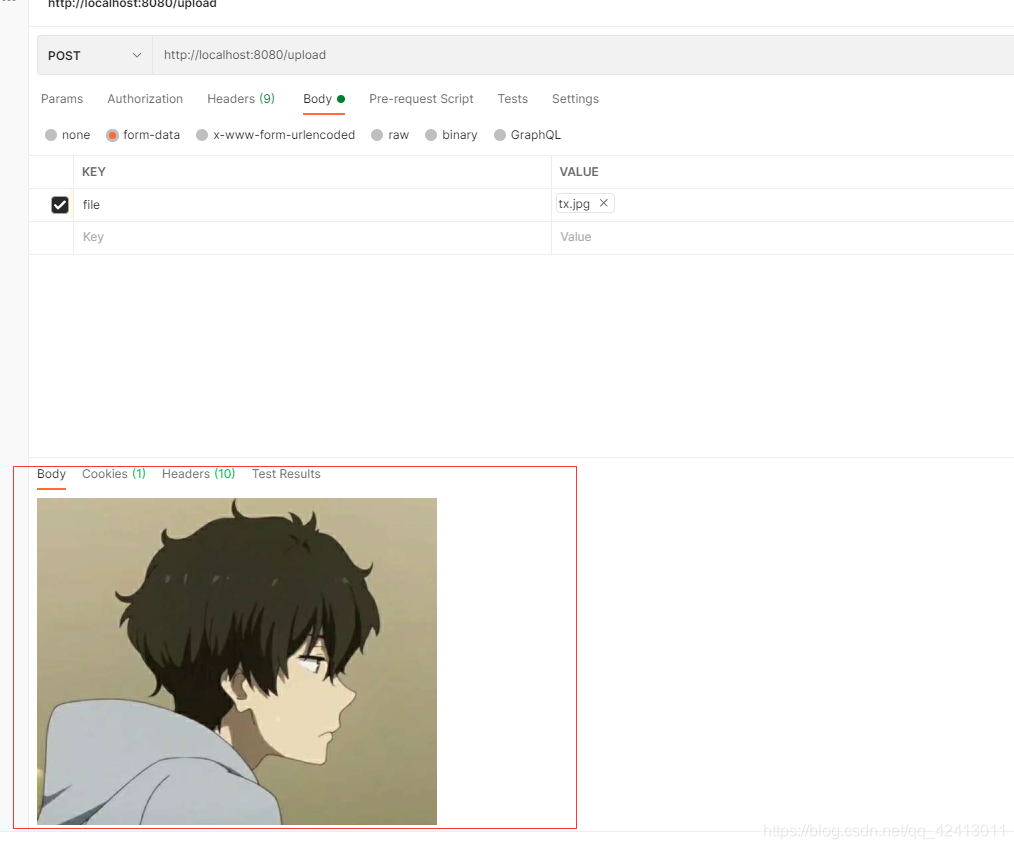
Task: Click the request title http://localhost:8080/upload
Action: coord(132,4)
